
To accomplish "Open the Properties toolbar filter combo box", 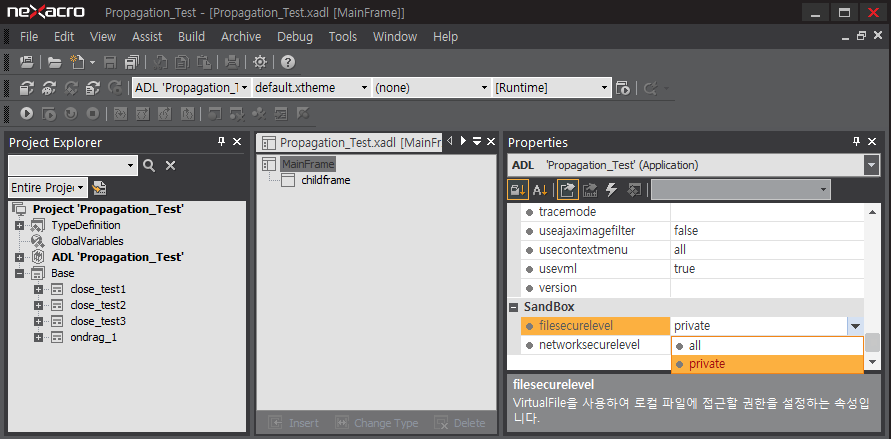I will 741,190.
